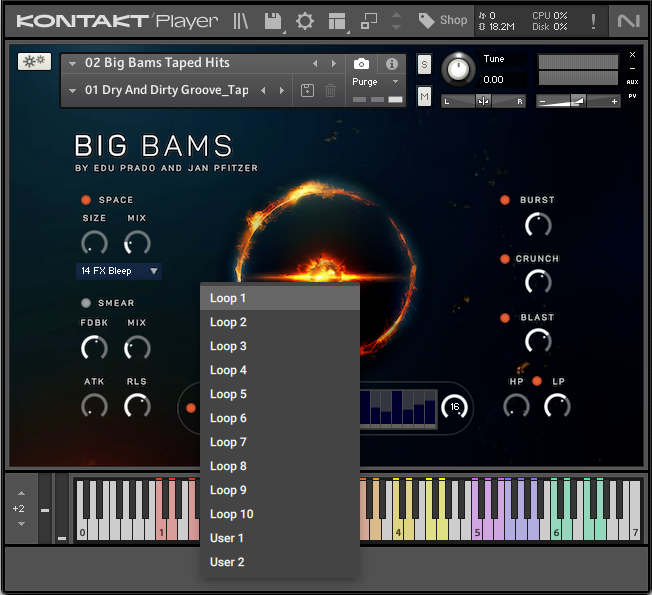Click the exclamation panic icon
Viewport: 652px width, 595px height.
pos(594,20)
